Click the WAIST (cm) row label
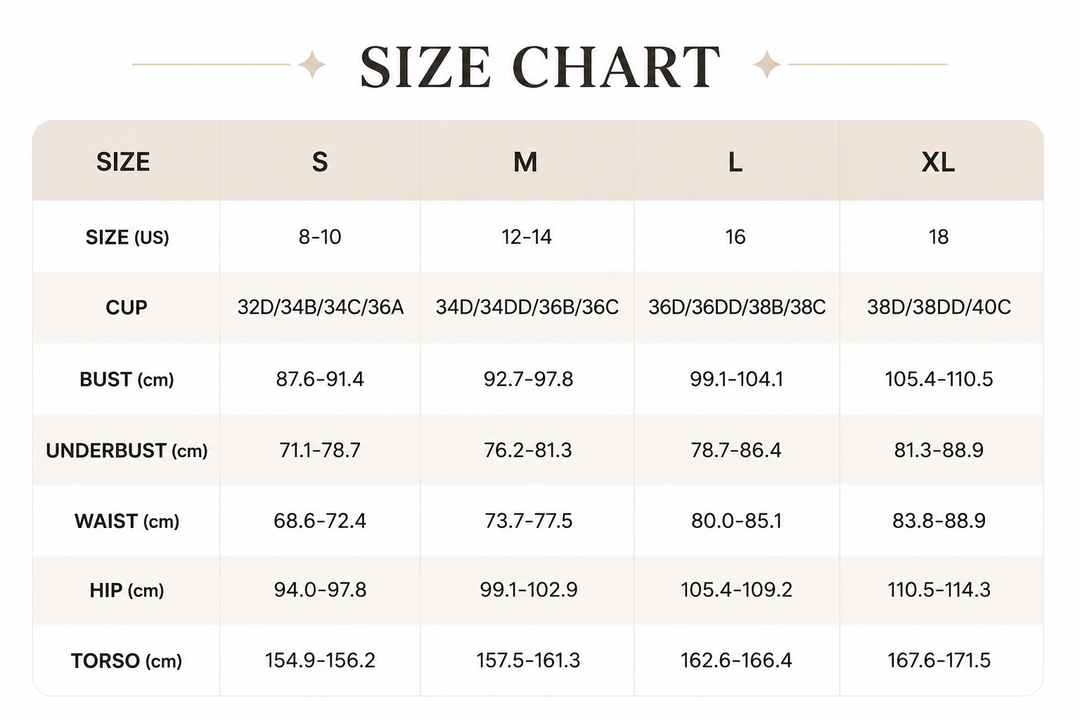Image resolution: width=1080 pixels, height=720 pixels. (127, 521)
